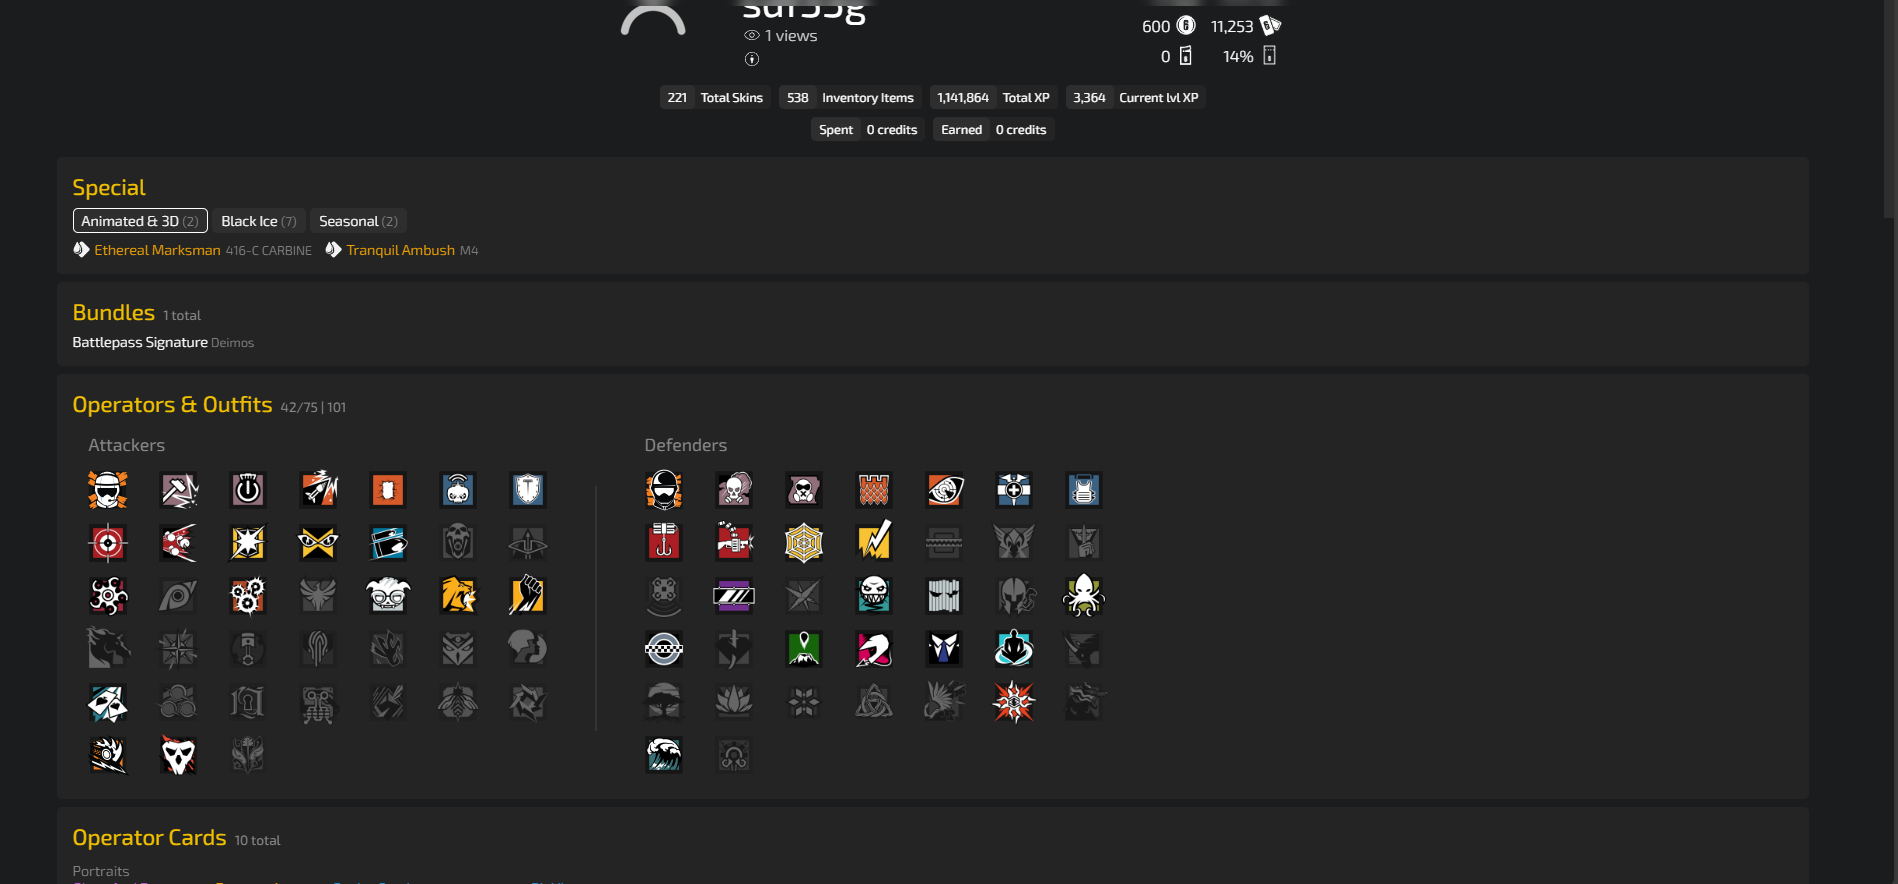Select the Pulse eye operator icon
The image size is (1898, 884).
(x=944, y=490)
